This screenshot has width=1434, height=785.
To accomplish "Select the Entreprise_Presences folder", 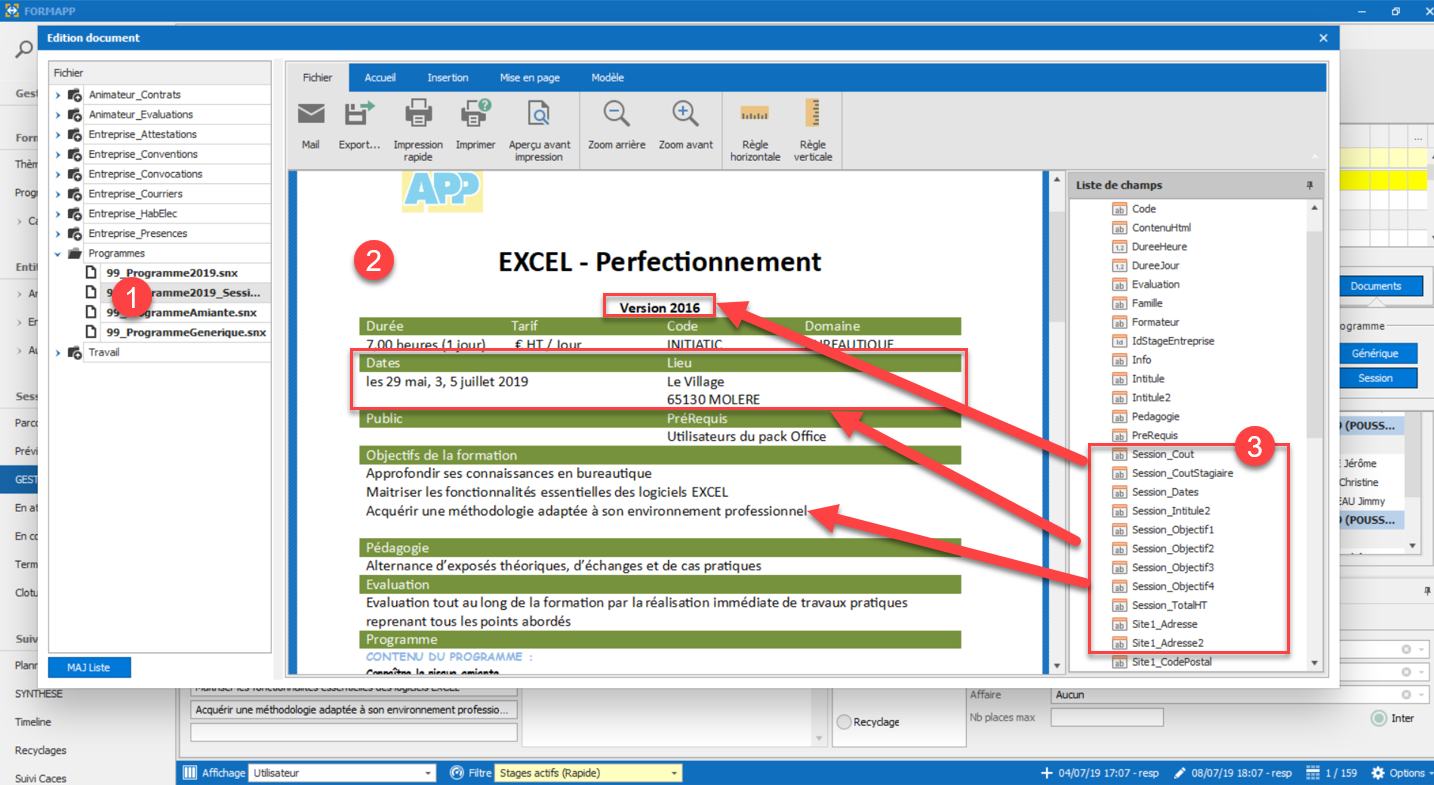I will 137,234.
